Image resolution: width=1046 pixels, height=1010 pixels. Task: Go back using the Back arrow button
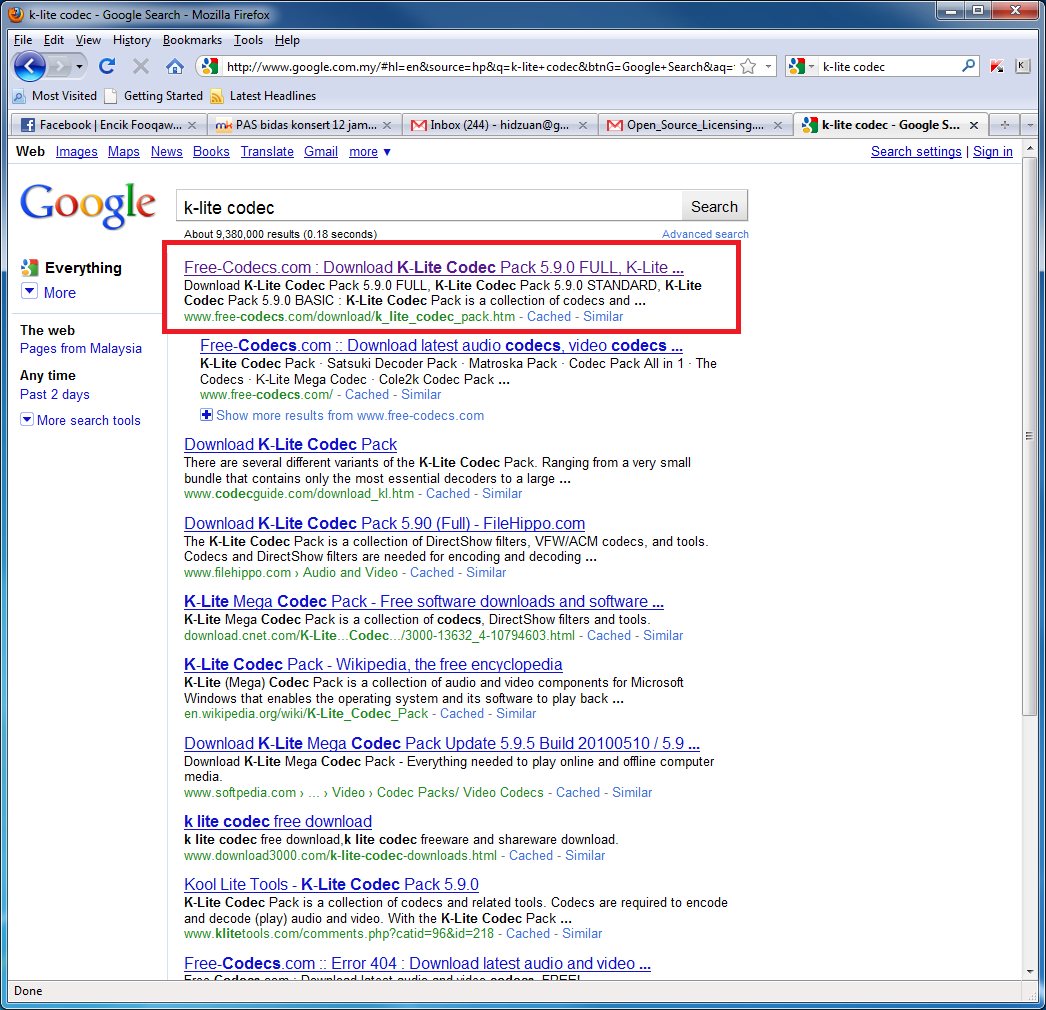(29, 67)
